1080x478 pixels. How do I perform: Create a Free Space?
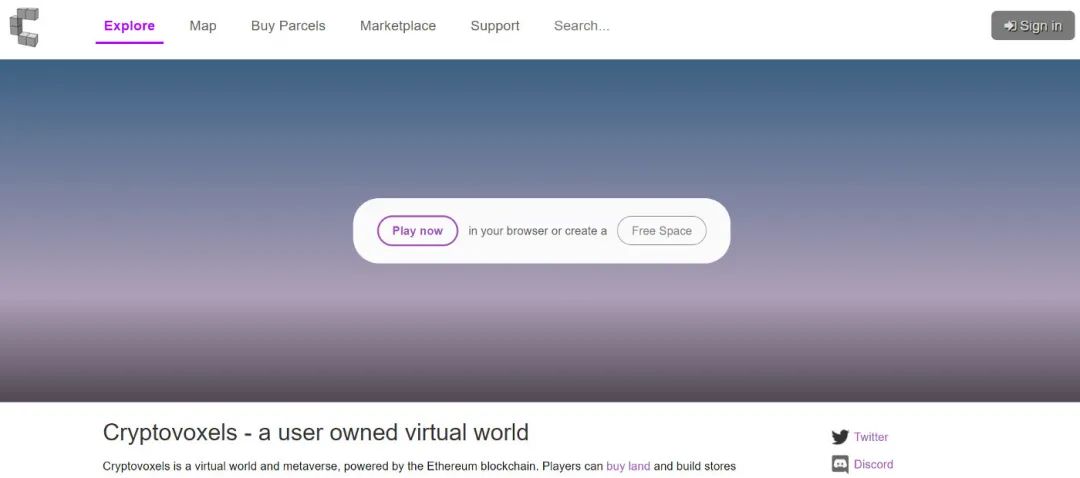pos(661,231)
